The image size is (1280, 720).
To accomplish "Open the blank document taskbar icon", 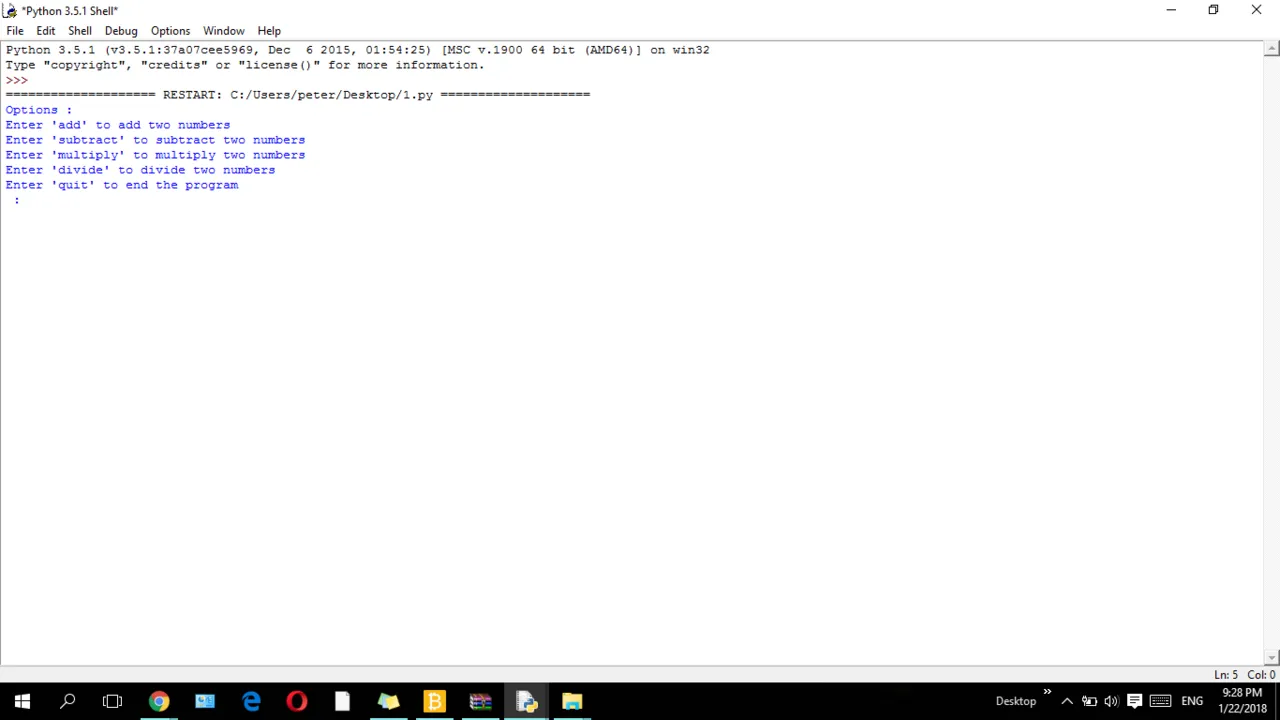I will tap(343, 701).
